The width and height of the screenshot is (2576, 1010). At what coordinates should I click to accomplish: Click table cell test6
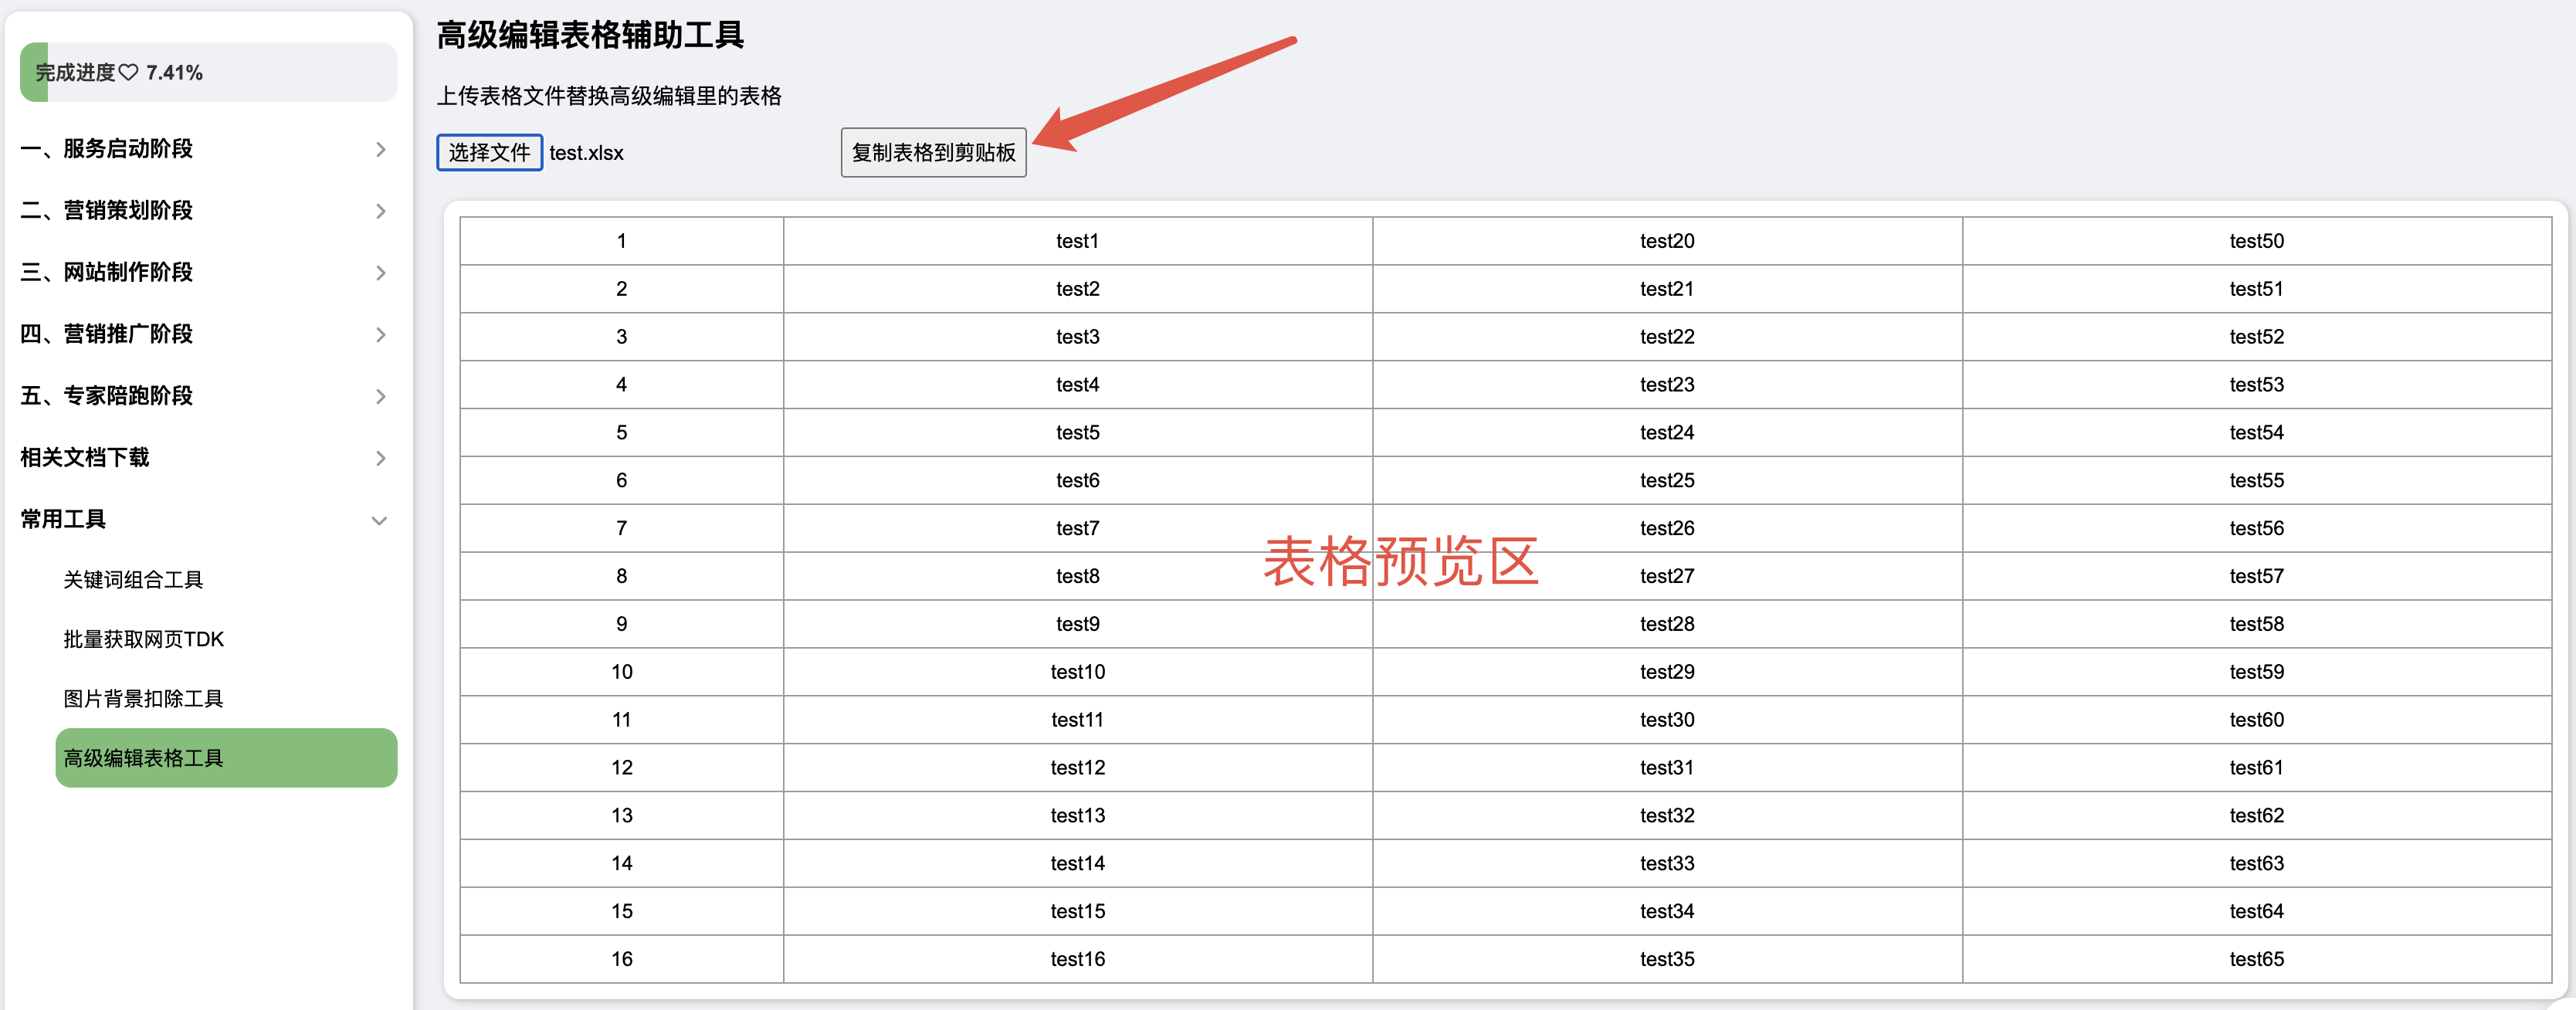(x=1078, y=481)
